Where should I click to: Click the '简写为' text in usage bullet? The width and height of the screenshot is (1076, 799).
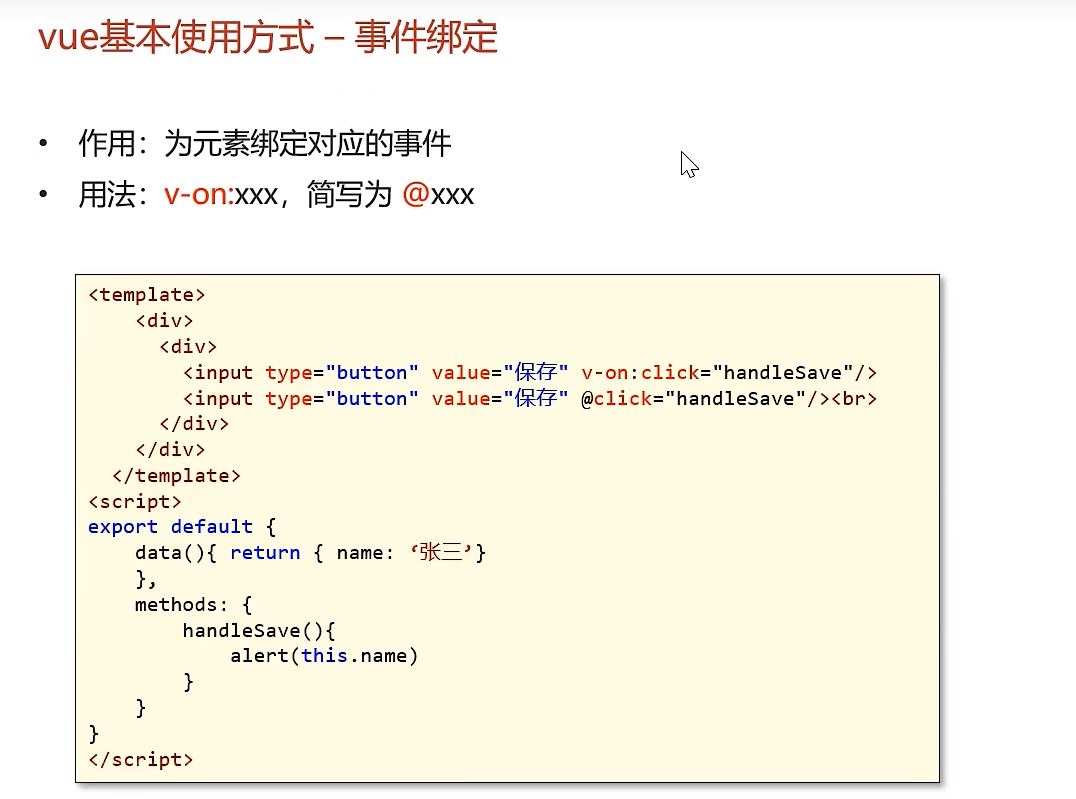349,195
